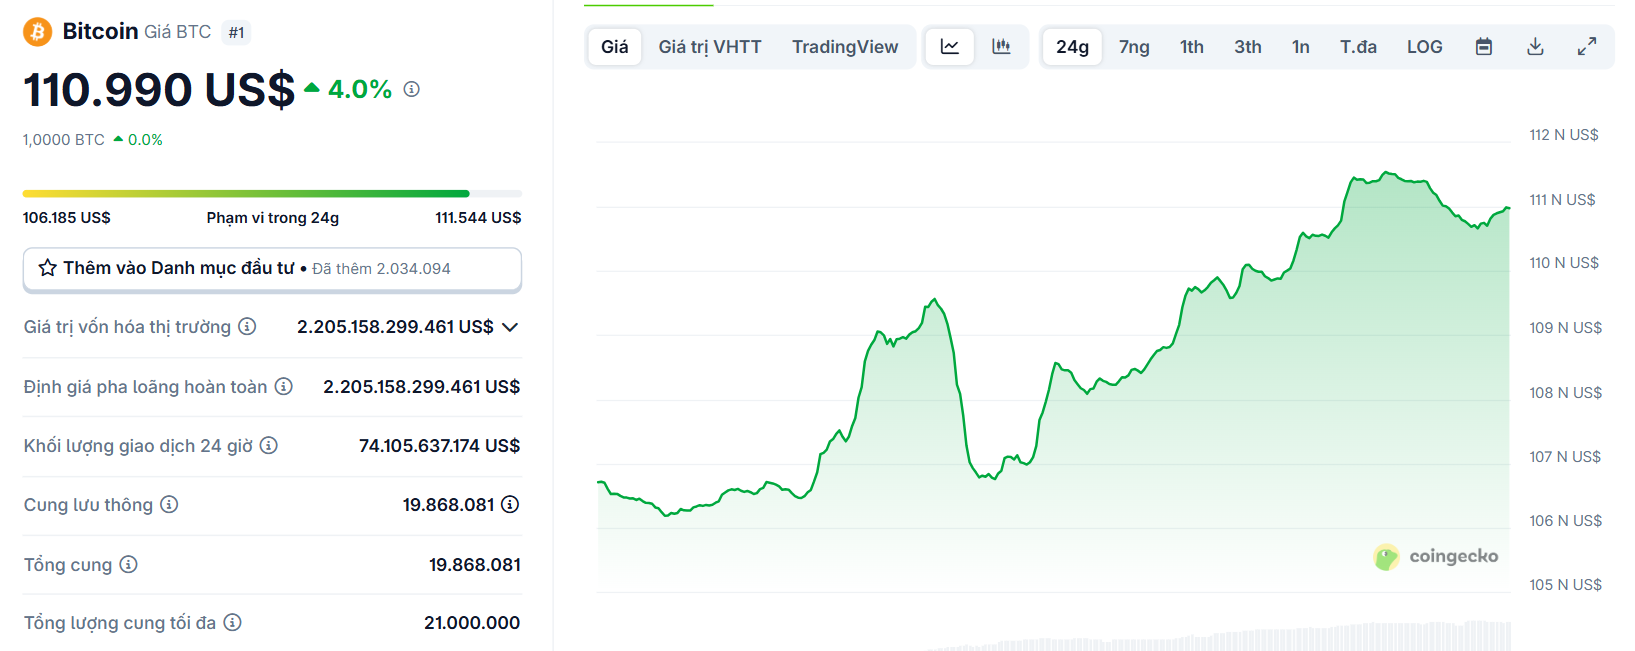
Task: Click the 111.544 US$ high value
Action: (478, 217)
